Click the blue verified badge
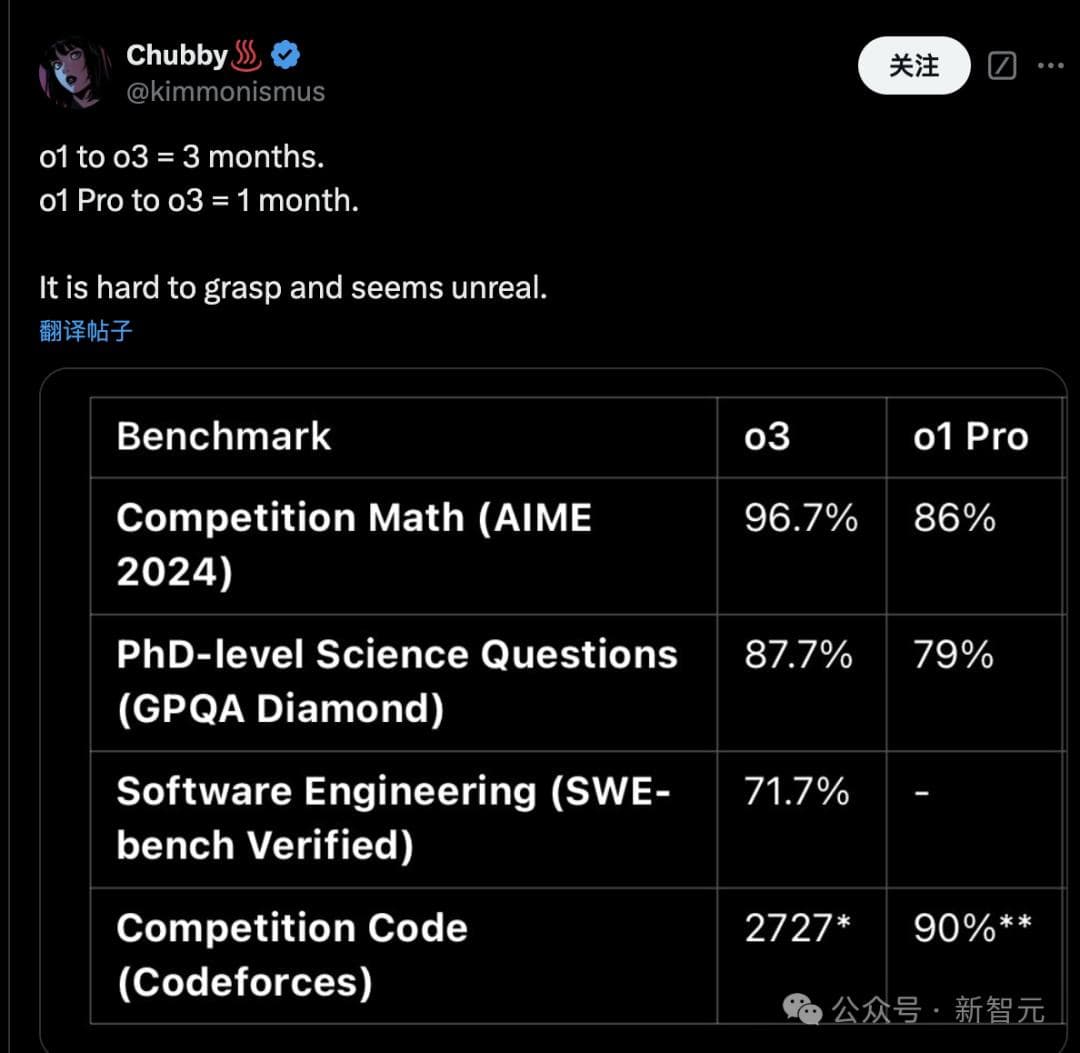The image size is (1080, 1053). [285, 56]
